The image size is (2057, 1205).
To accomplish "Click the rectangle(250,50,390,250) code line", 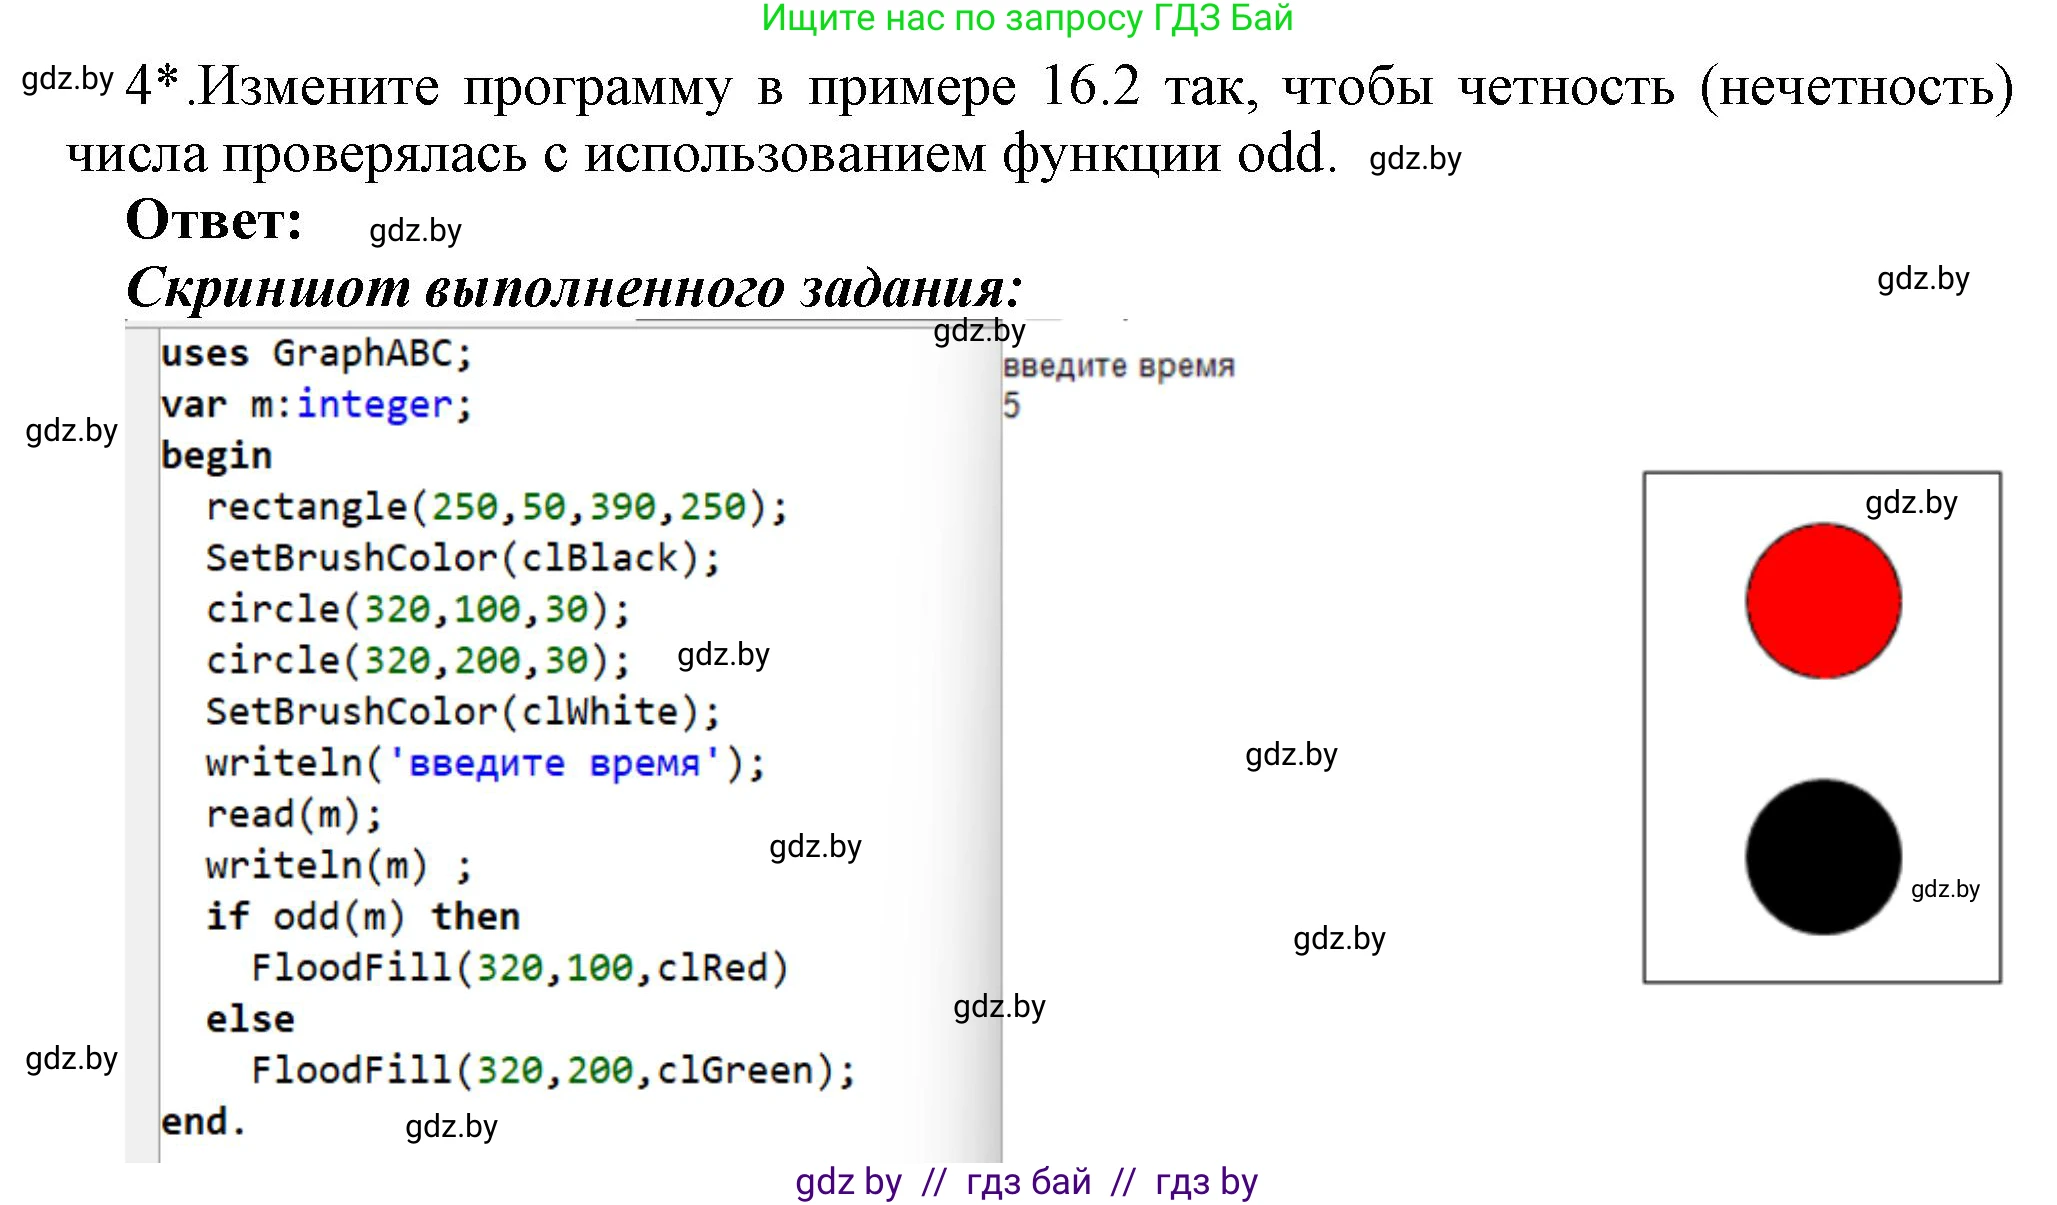I will click(x=496, y=507).
